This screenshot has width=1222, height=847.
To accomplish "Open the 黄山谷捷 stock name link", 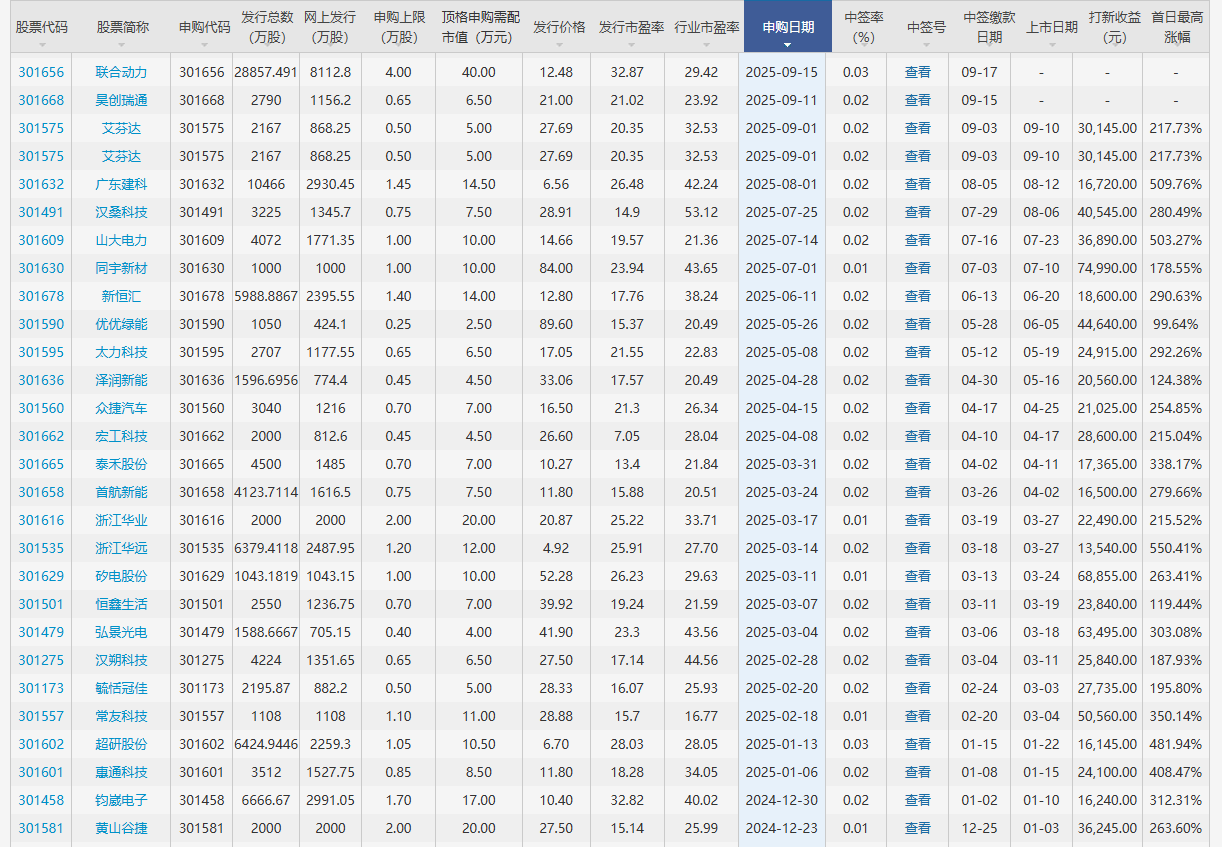I will coord(121,828).
